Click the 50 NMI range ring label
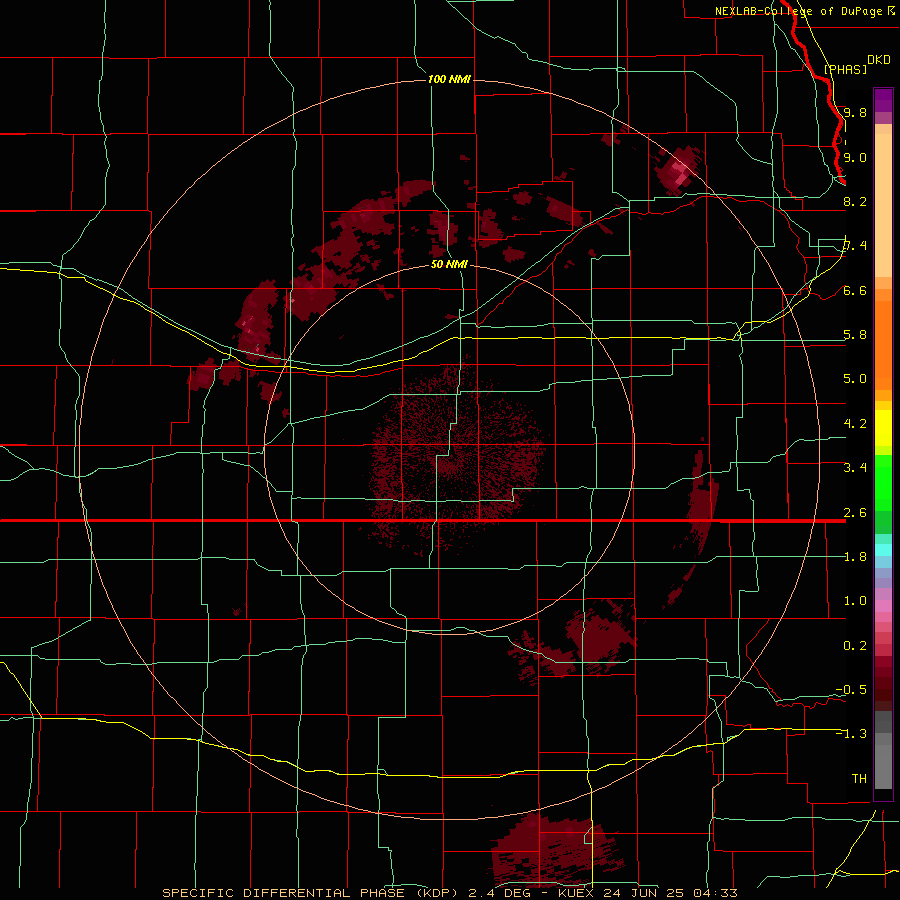The width and height of the screenshot is (900, 900). click(449, 264)
